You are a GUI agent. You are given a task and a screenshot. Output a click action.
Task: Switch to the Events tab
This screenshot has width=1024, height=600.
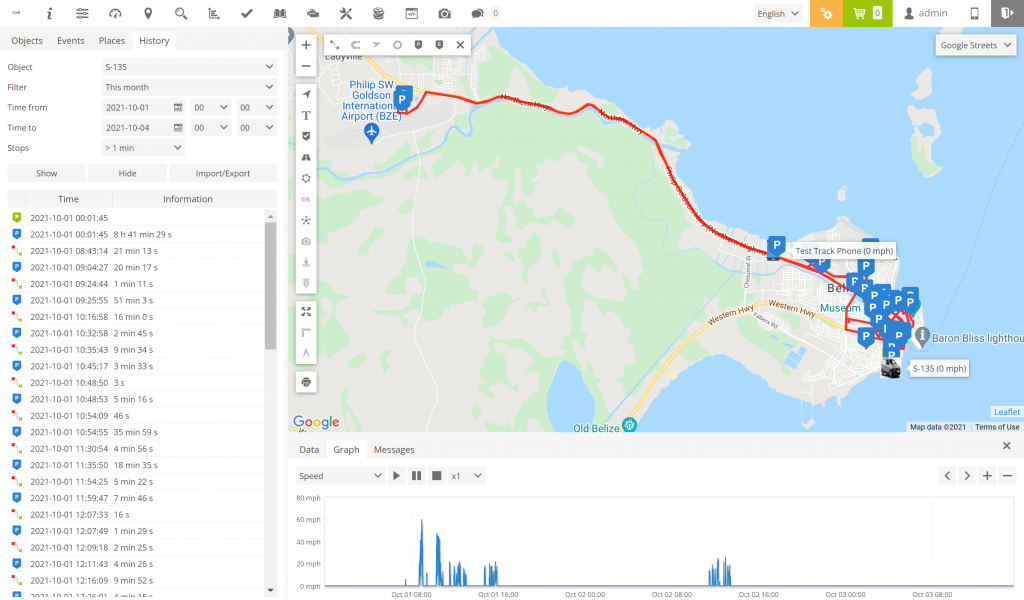(71, 40)
